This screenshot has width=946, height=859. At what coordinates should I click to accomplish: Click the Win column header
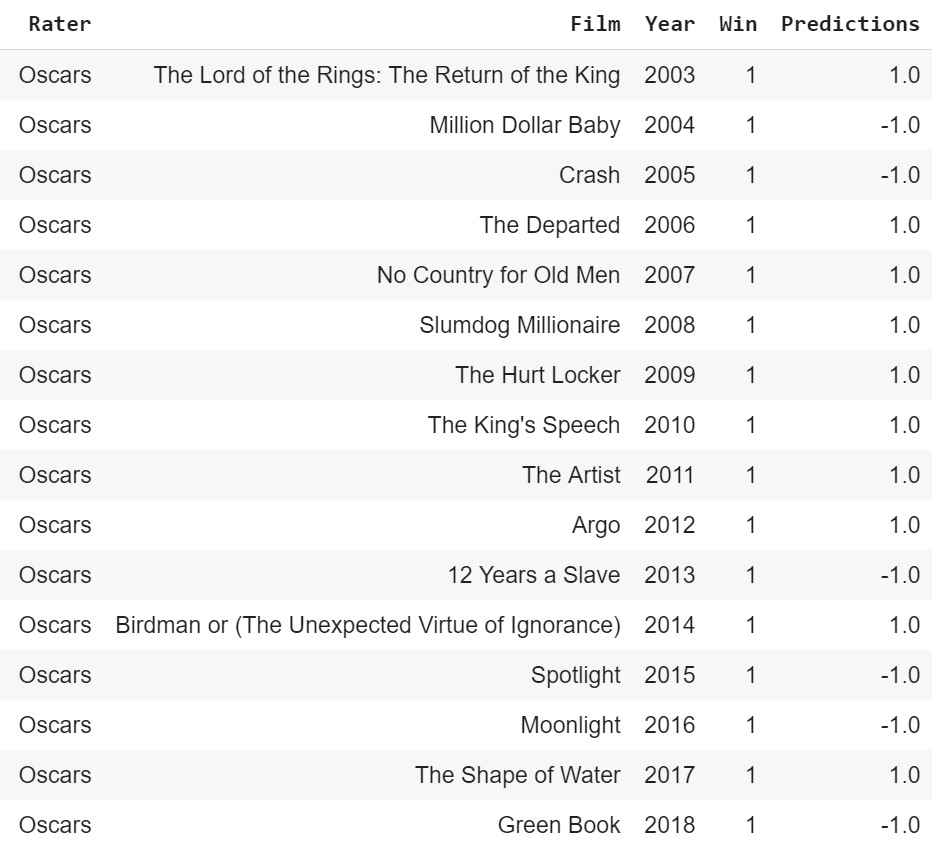point(738,24)
